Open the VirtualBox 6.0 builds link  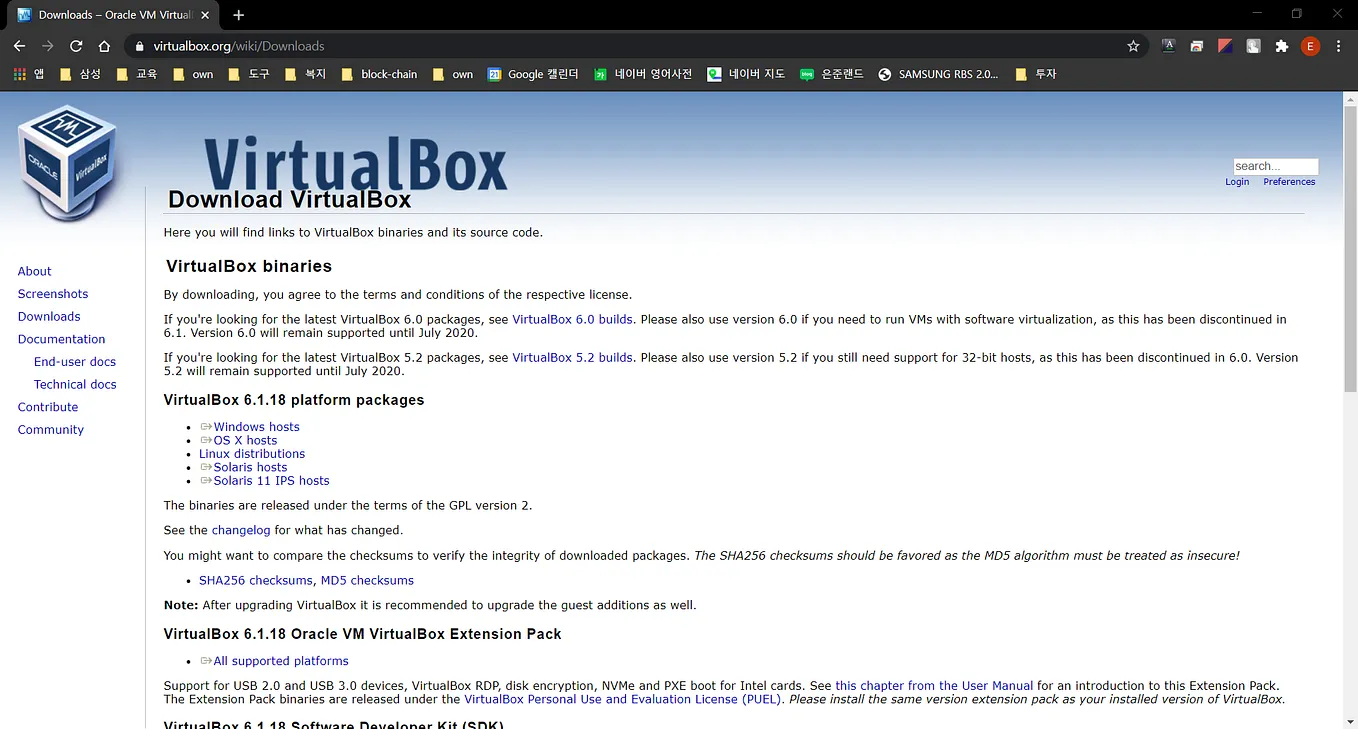572,320
